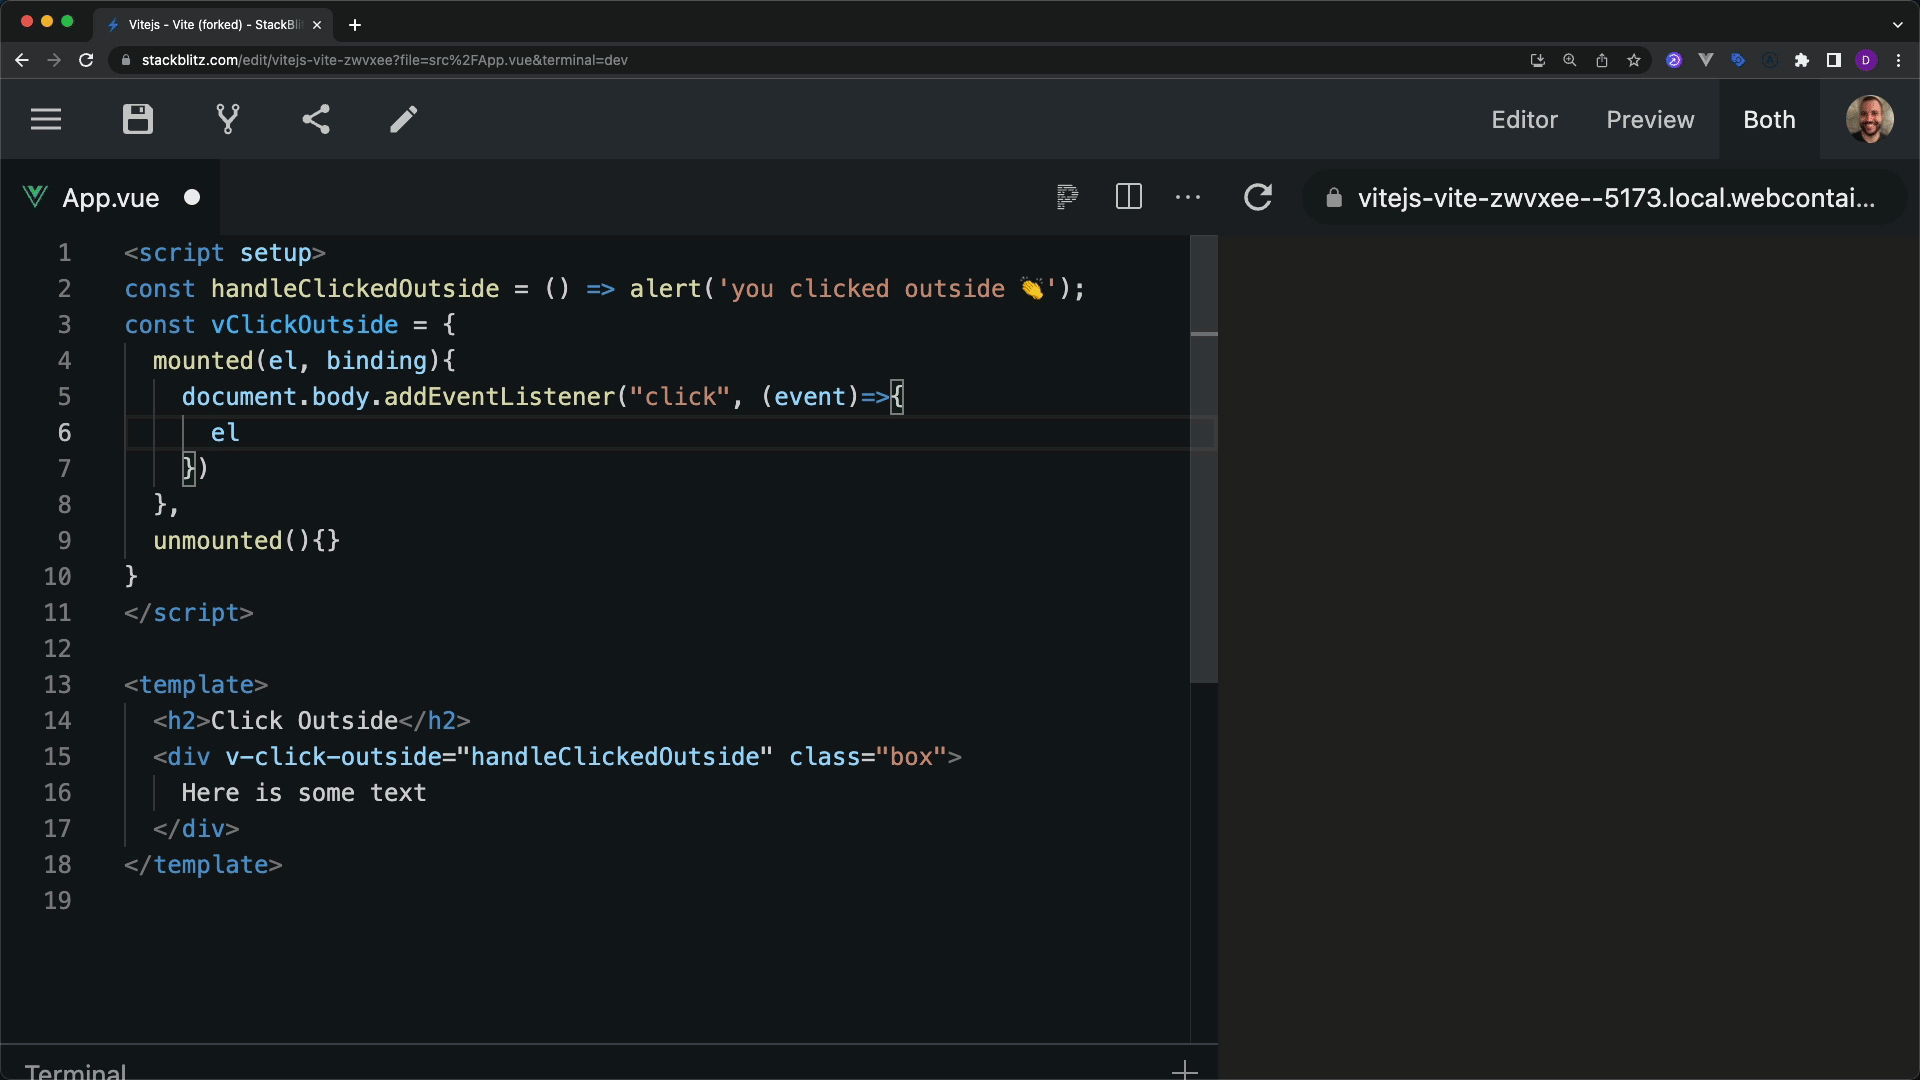Image resolution: width=1920 pixels, height=1080 pixels.
Task: Select the Both view mode
Action: (x=1769, y=120)
